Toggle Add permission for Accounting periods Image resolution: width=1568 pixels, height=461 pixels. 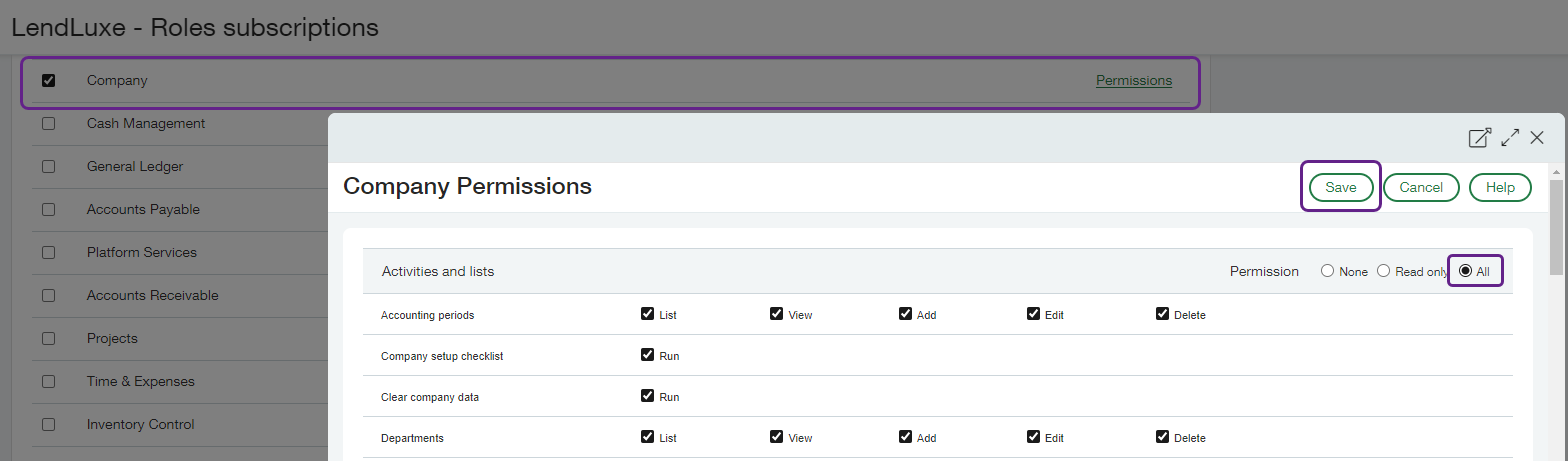(905, 314)
